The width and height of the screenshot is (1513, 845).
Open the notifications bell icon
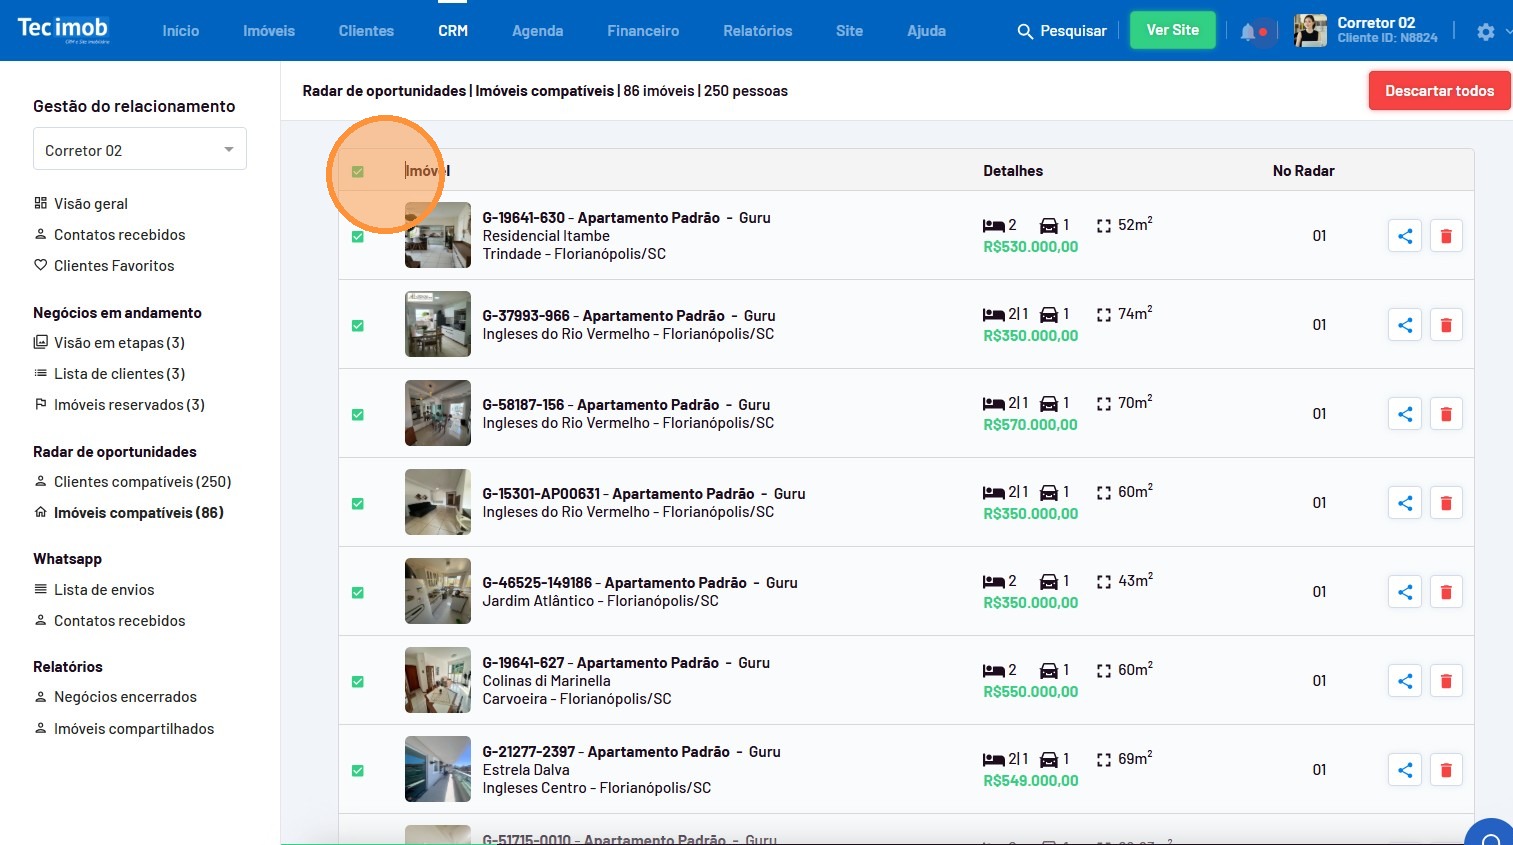pos(1248,32)
